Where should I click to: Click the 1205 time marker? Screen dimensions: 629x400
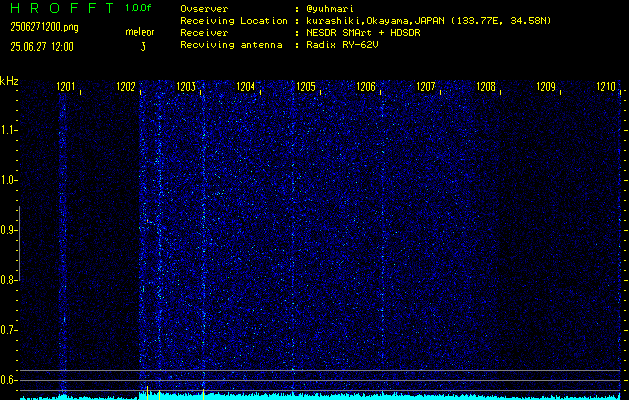click(306, 87)
